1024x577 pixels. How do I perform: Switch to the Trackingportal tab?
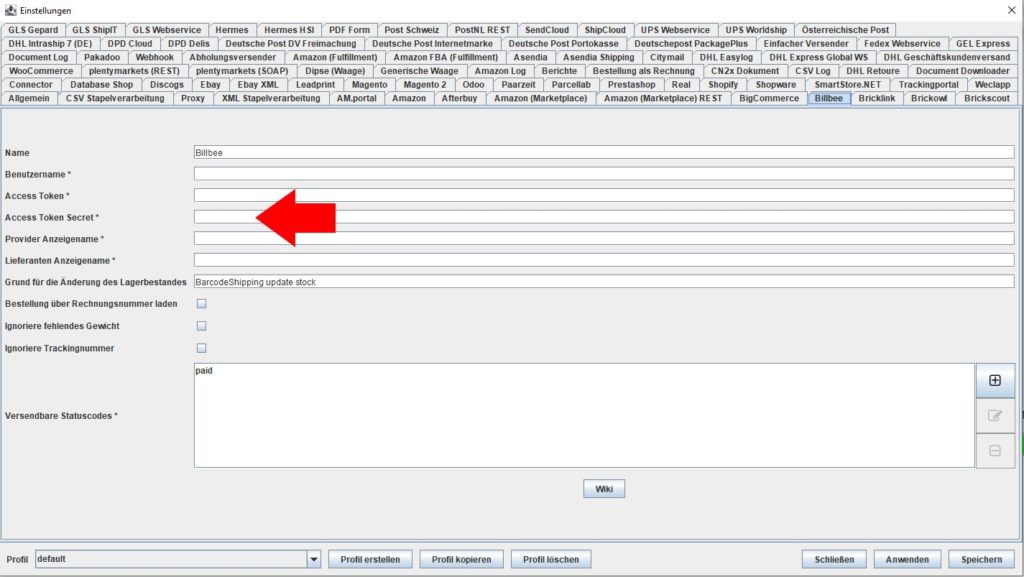928,85
